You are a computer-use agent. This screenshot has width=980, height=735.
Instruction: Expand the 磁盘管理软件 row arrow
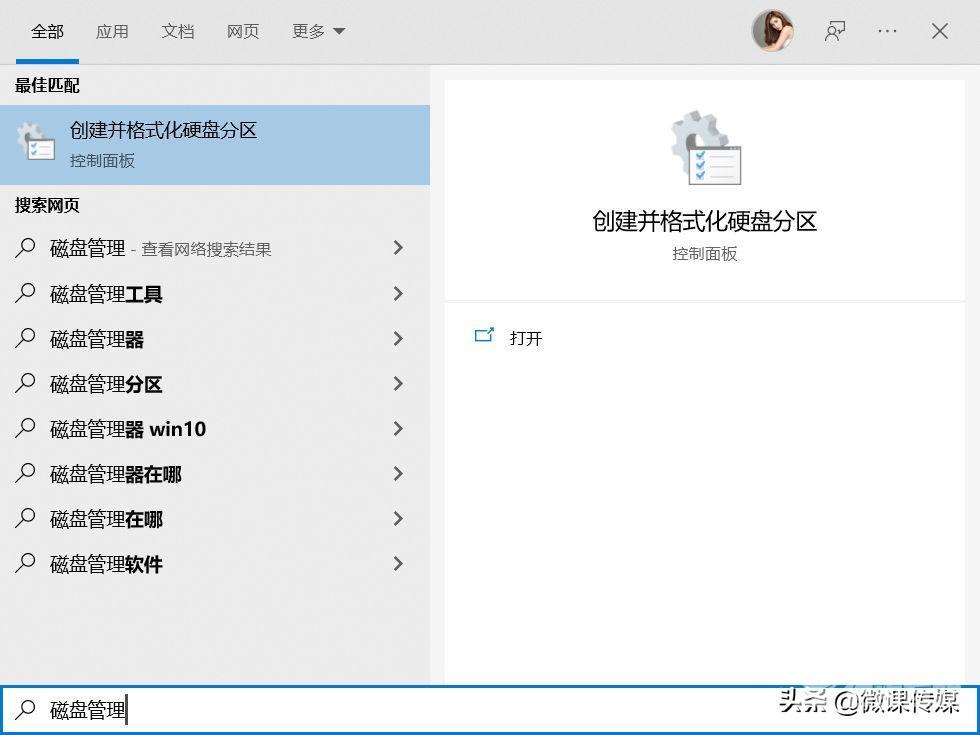[x=398, y=563]
